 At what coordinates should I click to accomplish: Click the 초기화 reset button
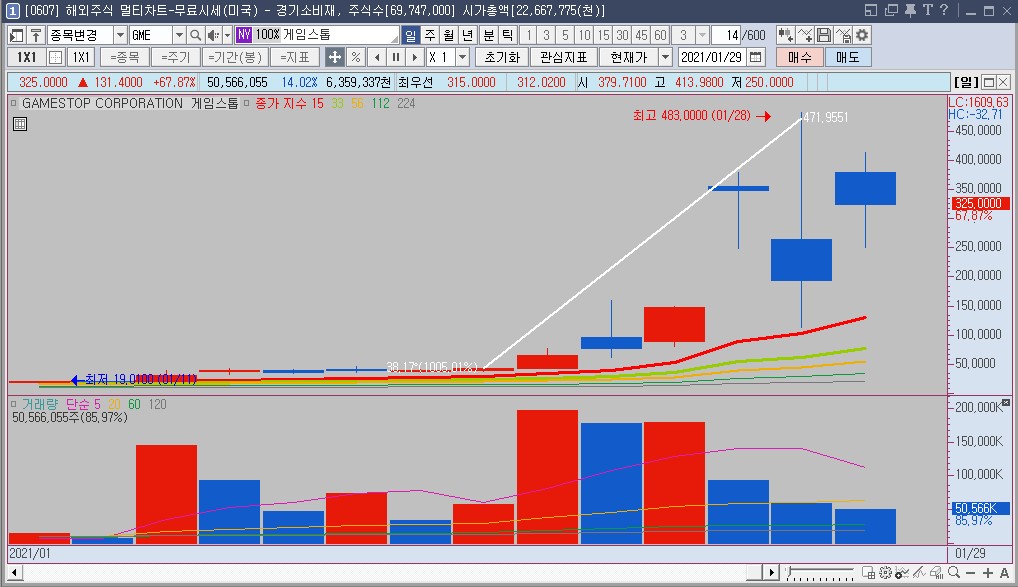point(502,57)
